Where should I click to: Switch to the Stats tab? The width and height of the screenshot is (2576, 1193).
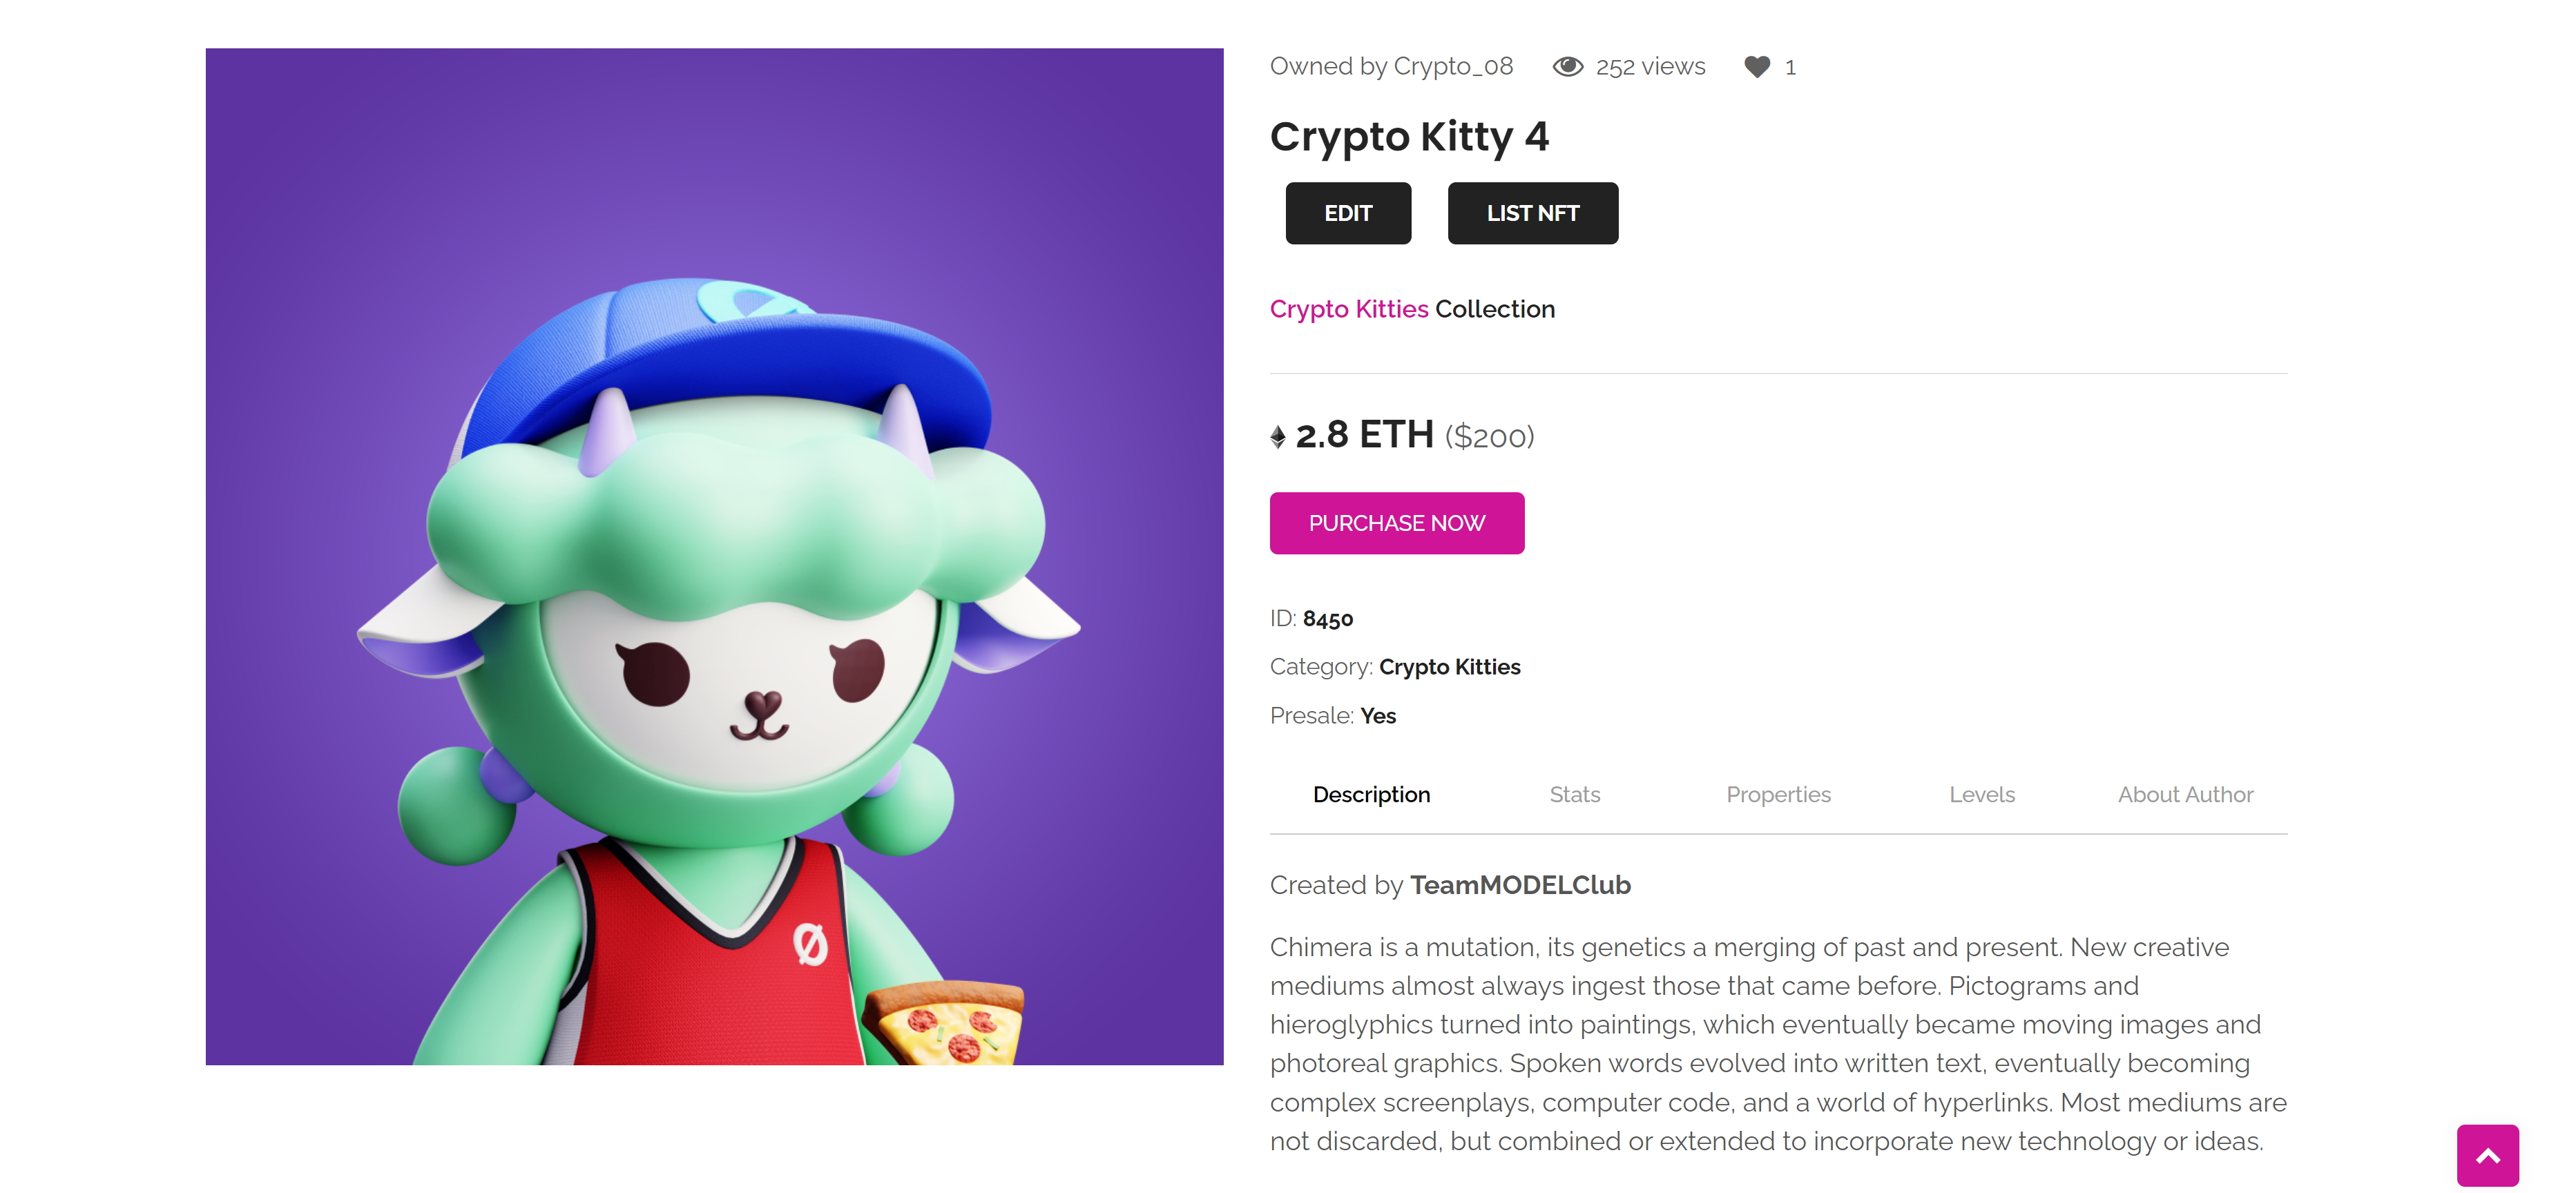pos(1574,795)
